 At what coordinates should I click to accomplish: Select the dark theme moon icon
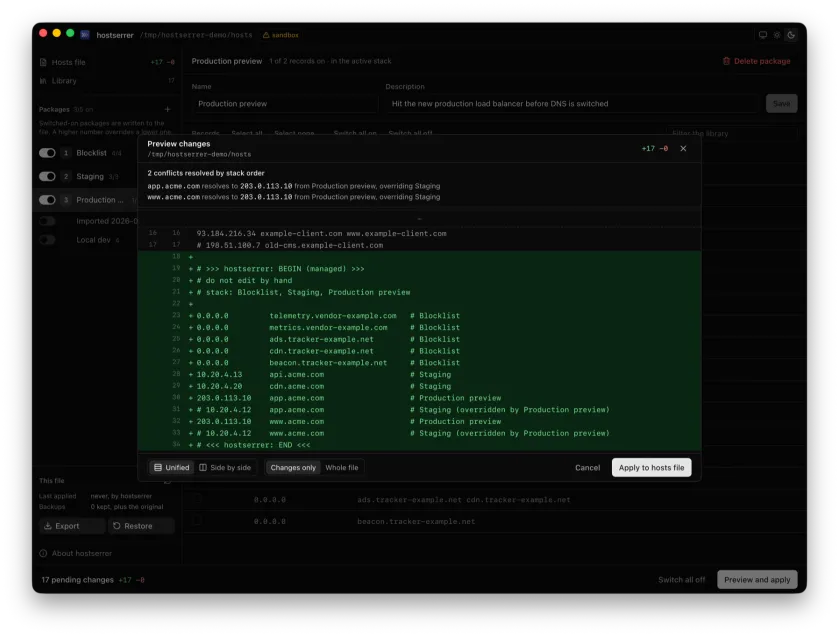(791, 35)
